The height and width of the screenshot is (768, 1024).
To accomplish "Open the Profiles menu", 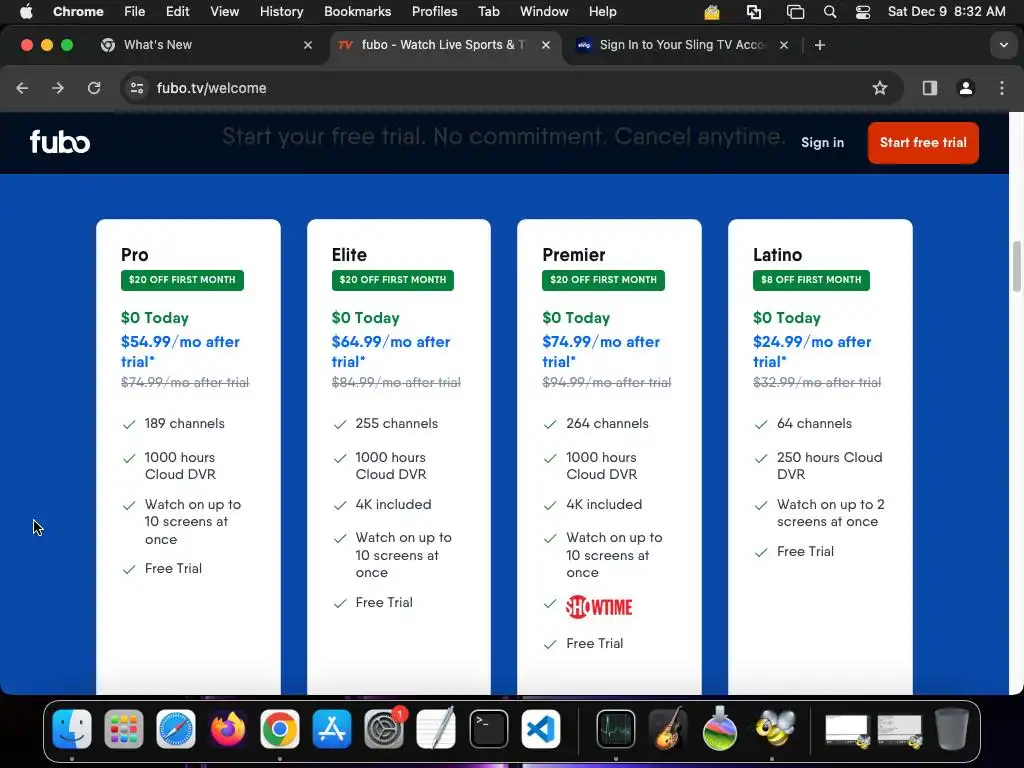I will [434, 11].
